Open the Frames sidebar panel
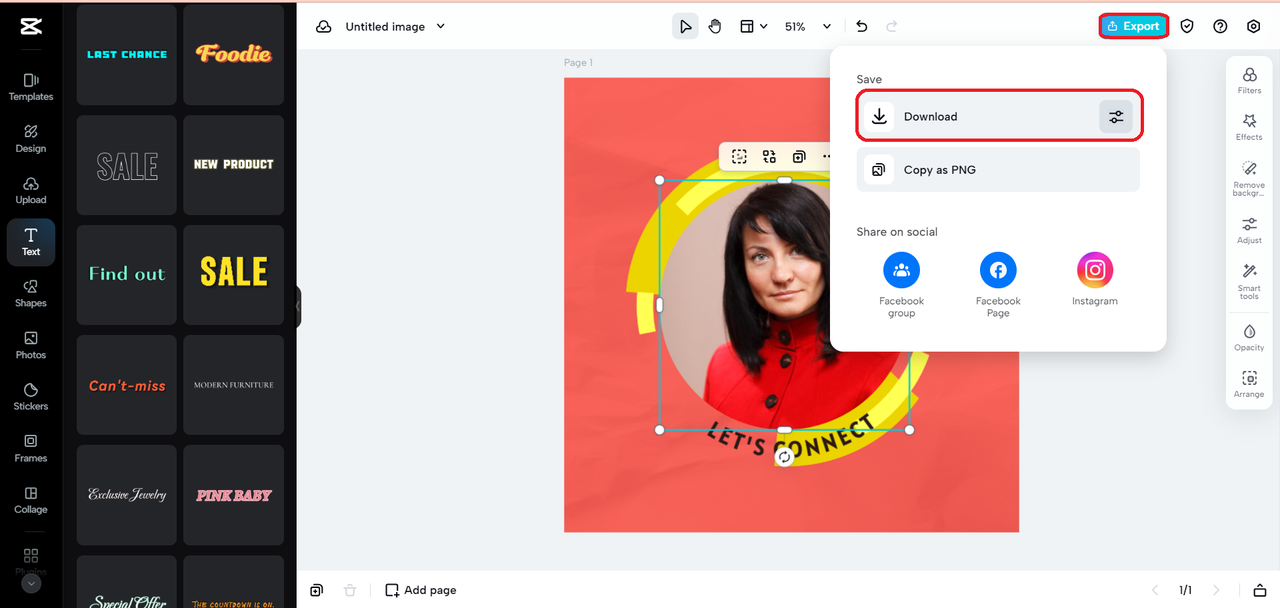This screenshot has height=608, width=1280. point(31,449)
